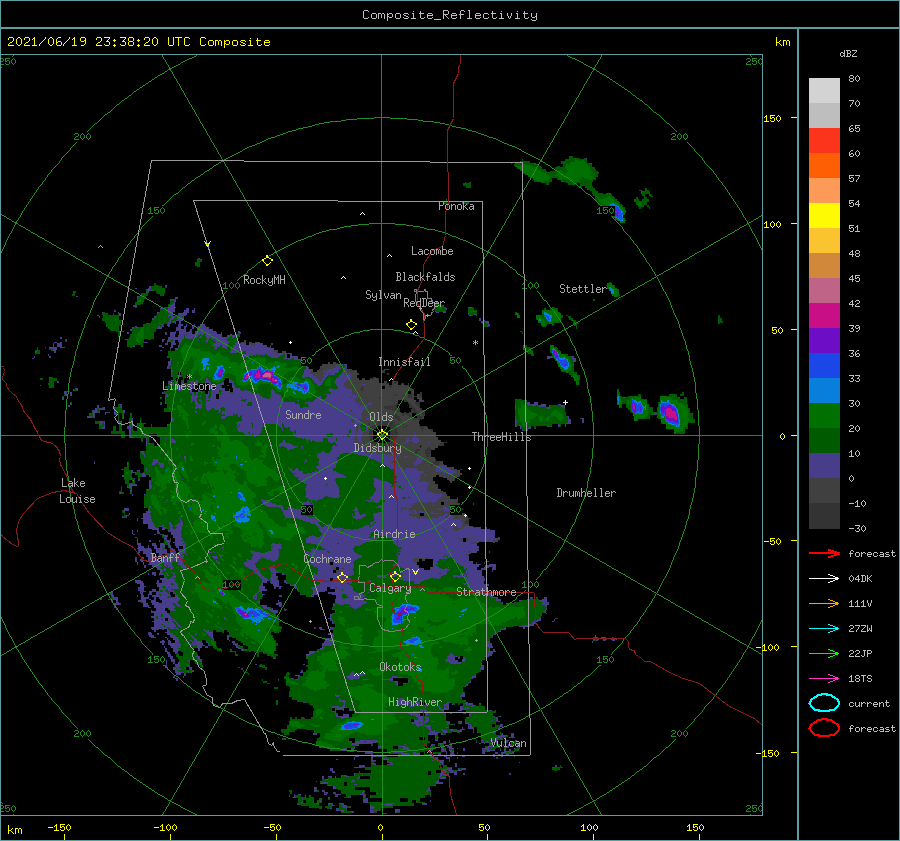This screenshot has height=841, width=900.
Task: Click the cyan current ellipse icon
Action: coord(824,703)
